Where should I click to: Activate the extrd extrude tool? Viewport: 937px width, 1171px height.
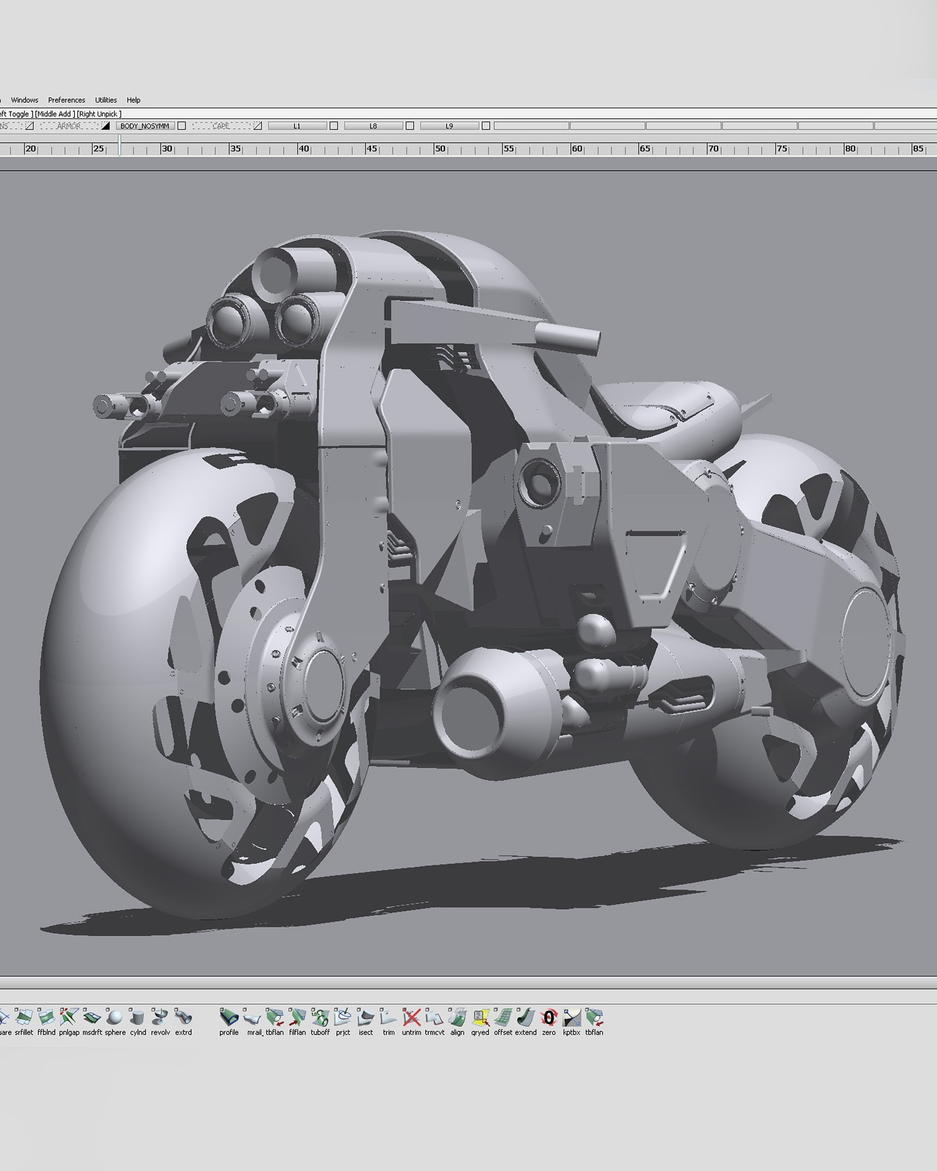183,1018
